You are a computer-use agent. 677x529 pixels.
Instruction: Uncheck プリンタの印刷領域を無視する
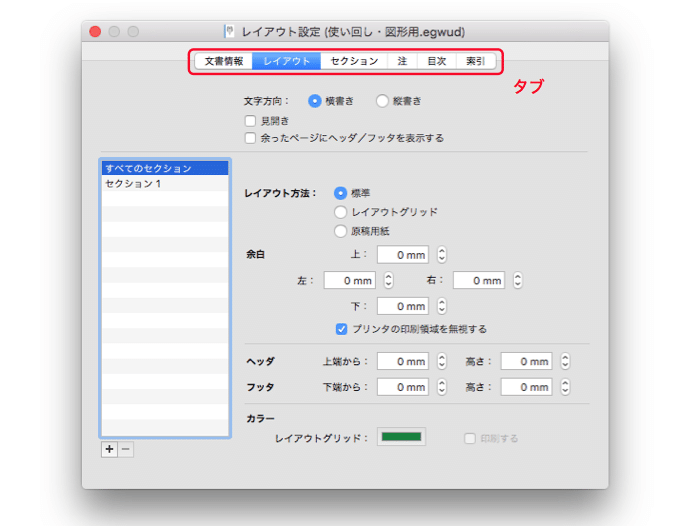[341, 329]
